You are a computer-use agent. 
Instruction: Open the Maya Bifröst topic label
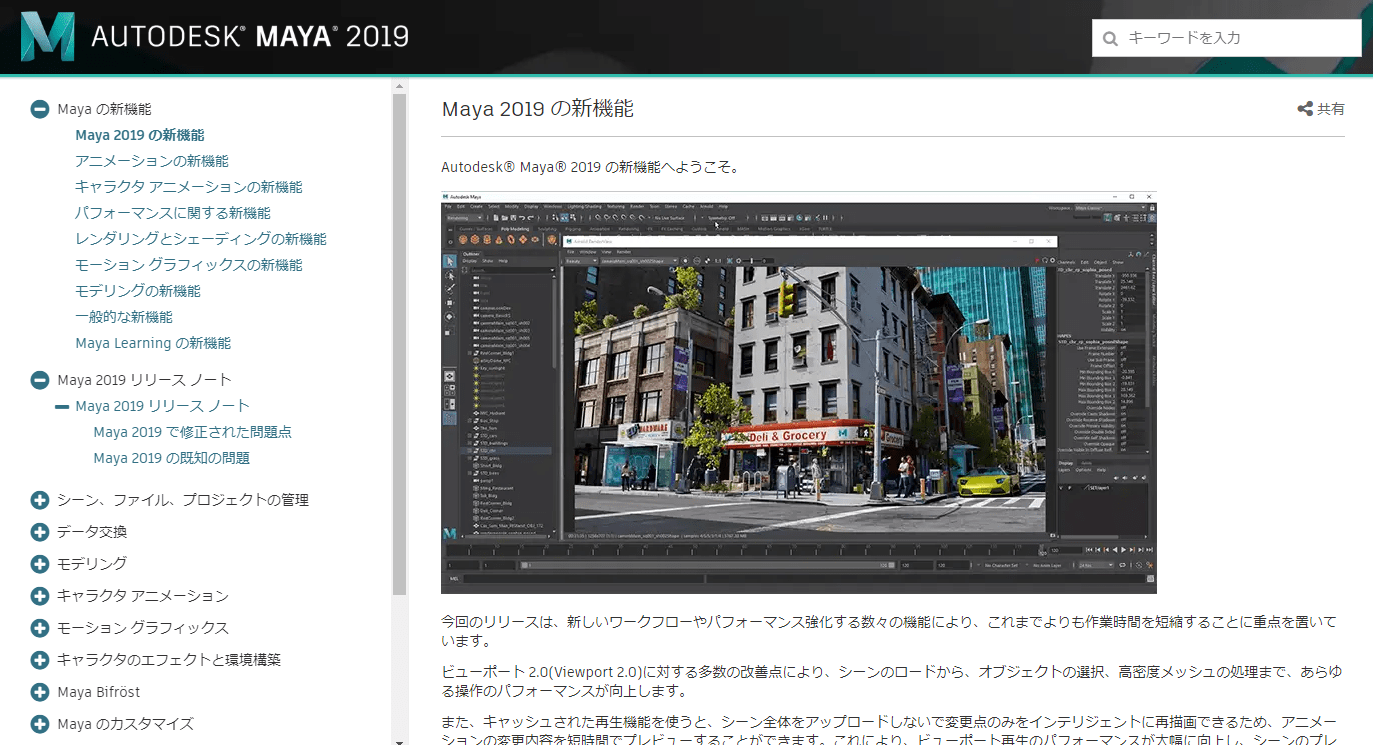pos(99,692)
